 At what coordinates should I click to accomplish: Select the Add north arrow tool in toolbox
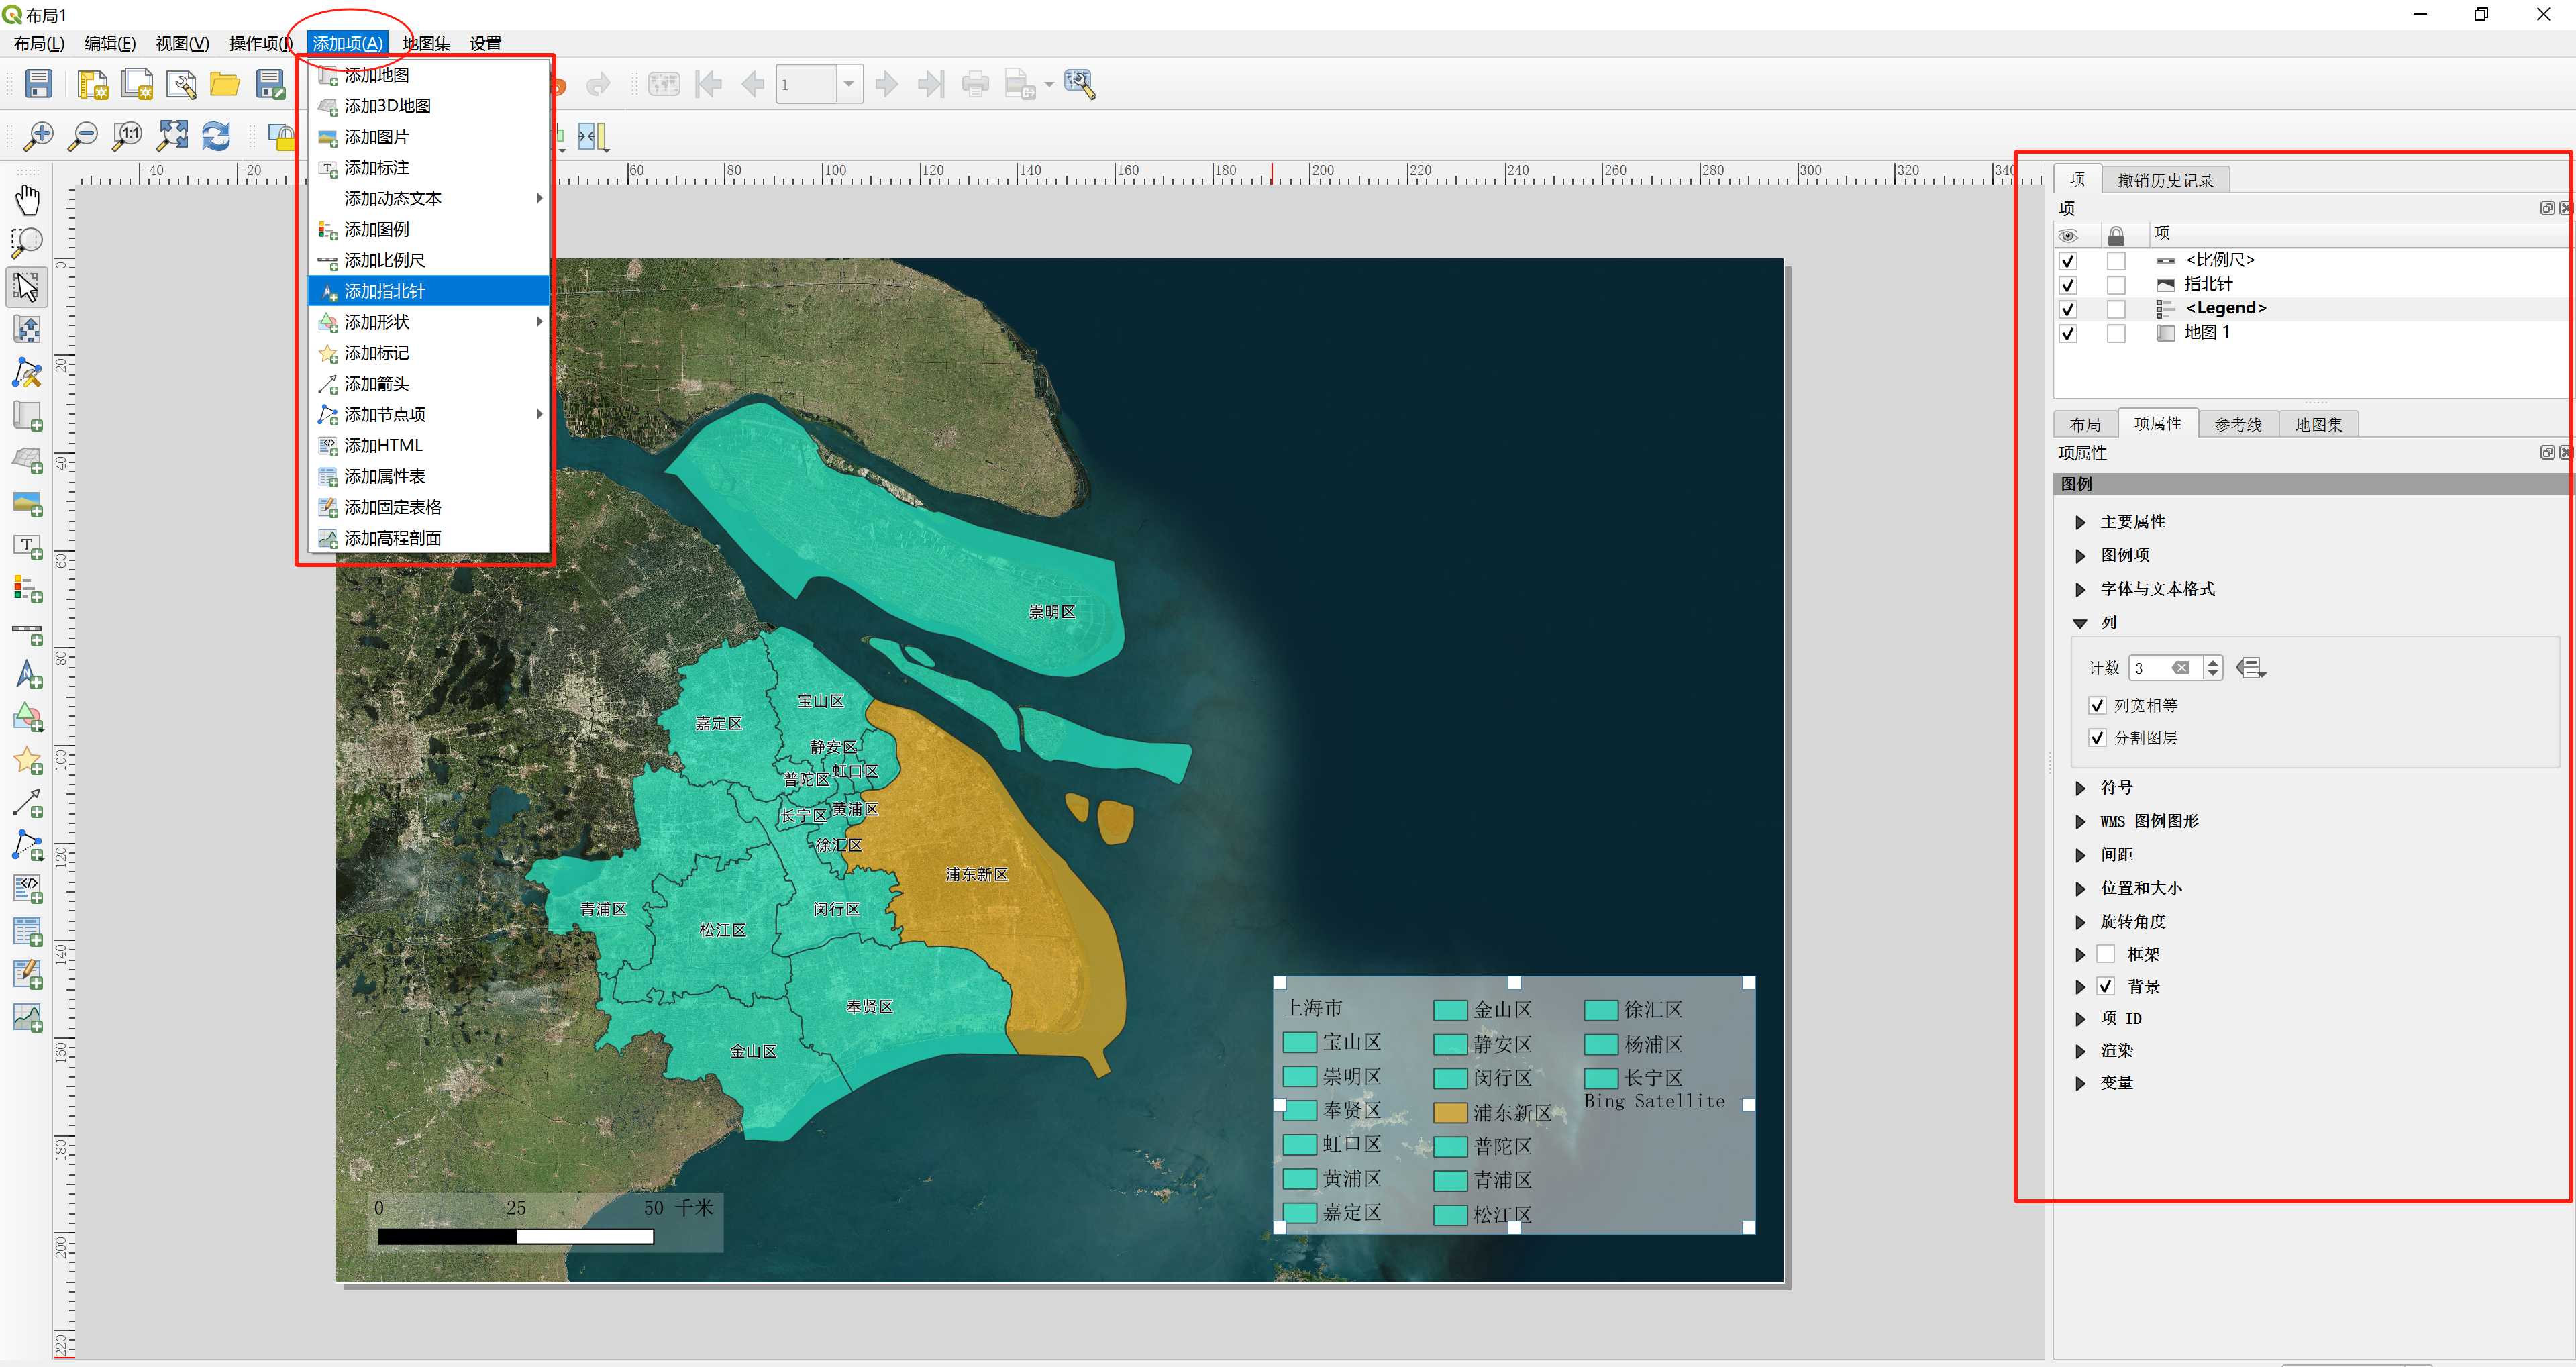(x=28, y=675)
